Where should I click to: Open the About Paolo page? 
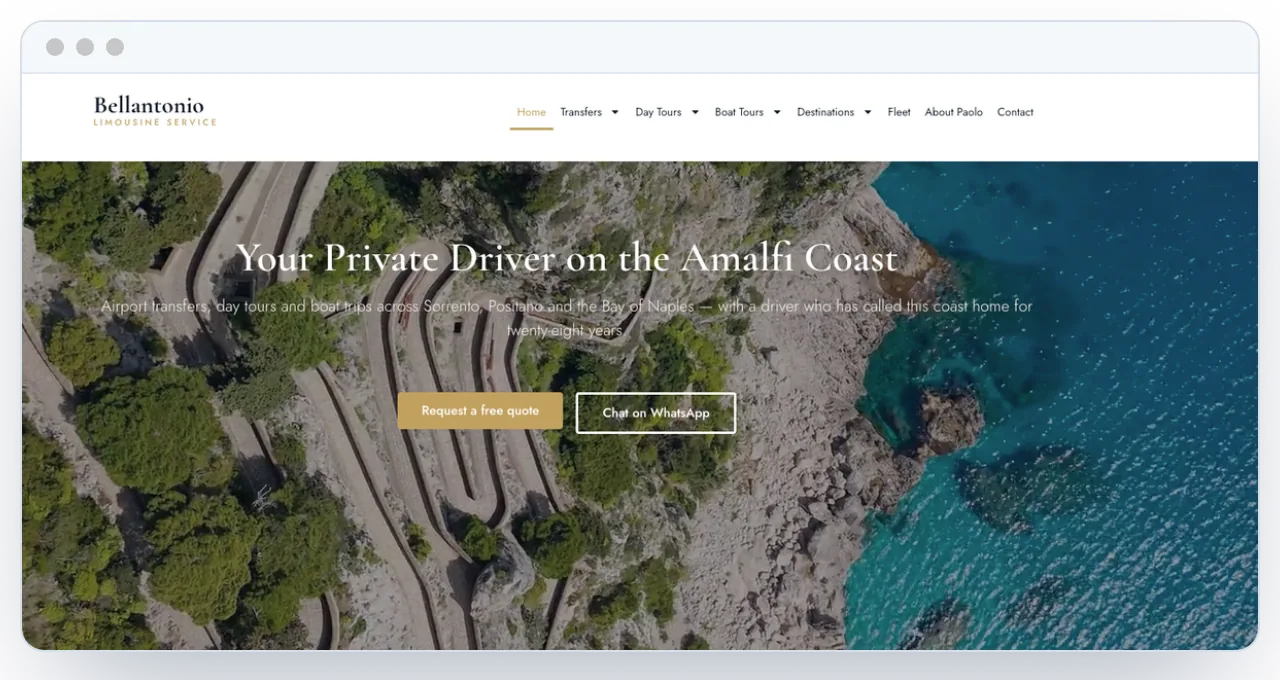pos(954,112)
